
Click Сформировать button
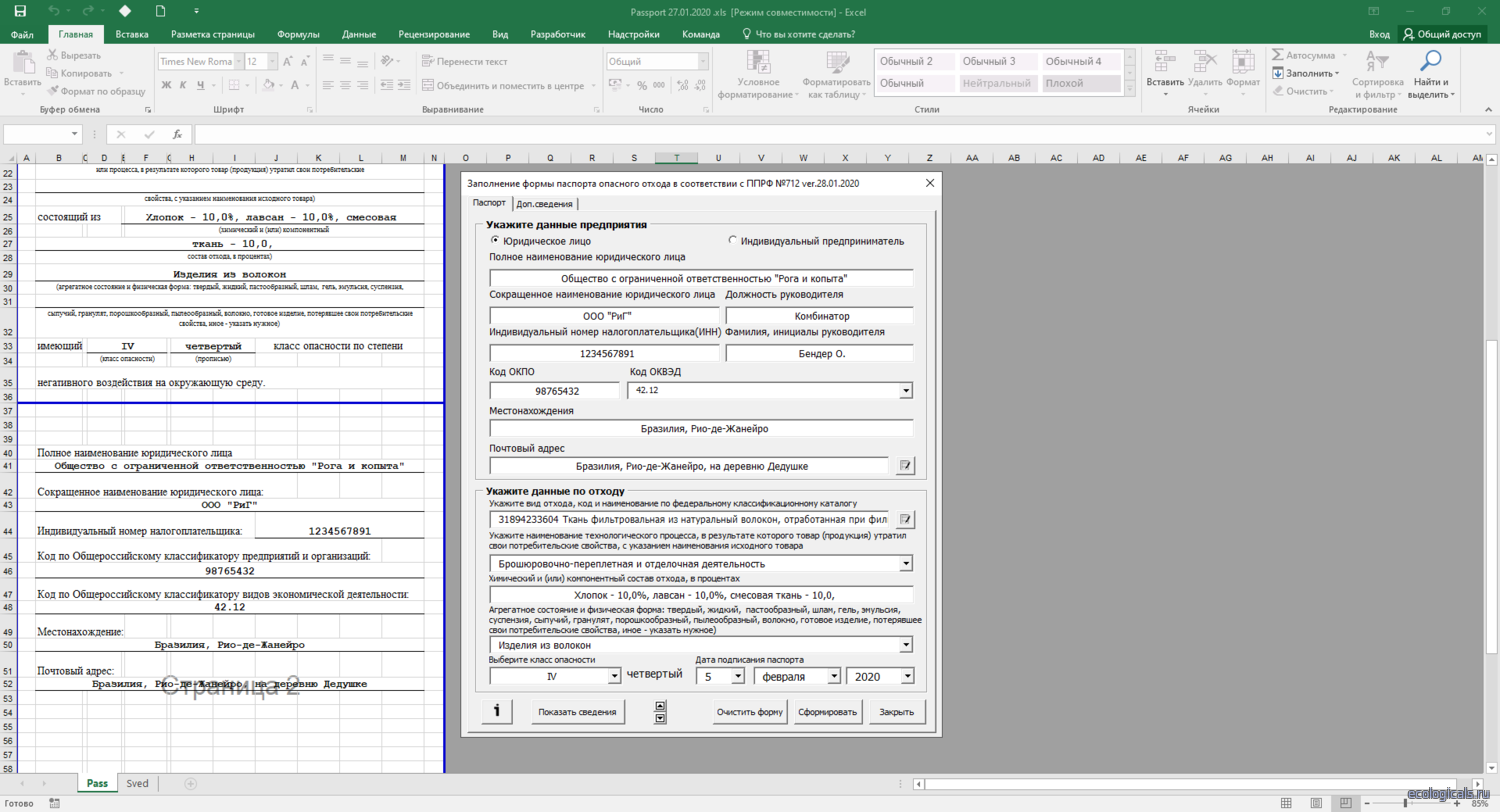pos(829,712)
